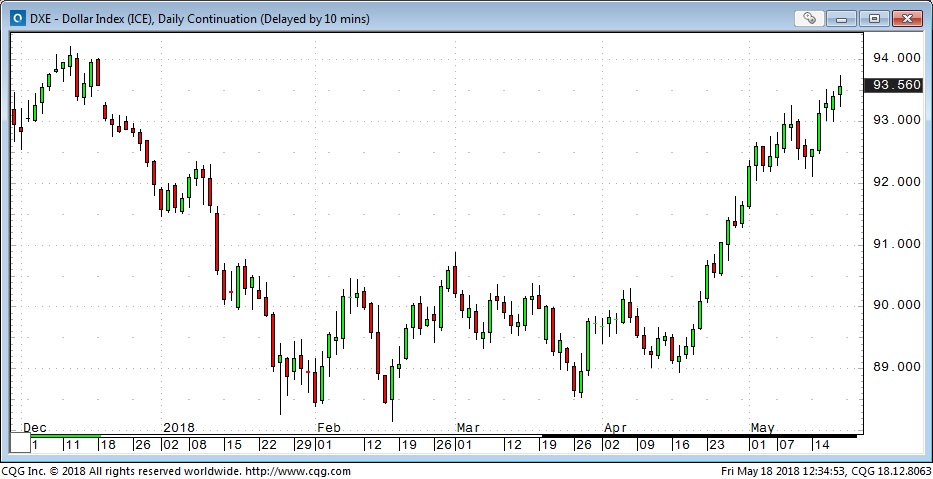Click the May month label on time axis
Image resolution: width=933 pixels, height=479 pixels.
click(x=762, y=427)
